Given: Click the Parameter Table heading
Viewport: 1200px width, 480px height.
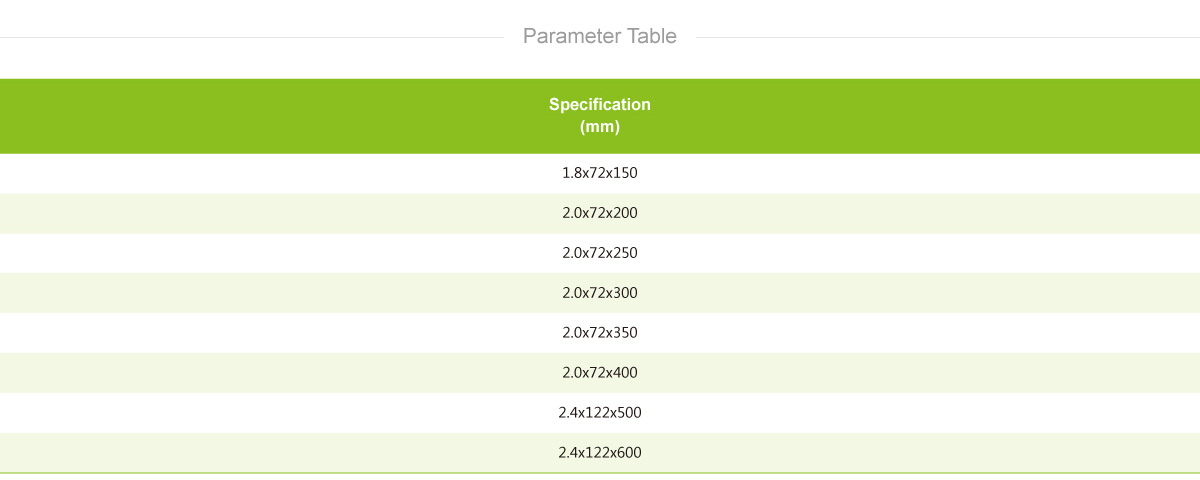Looking at the screenshot, I should (x=600, y=37).
